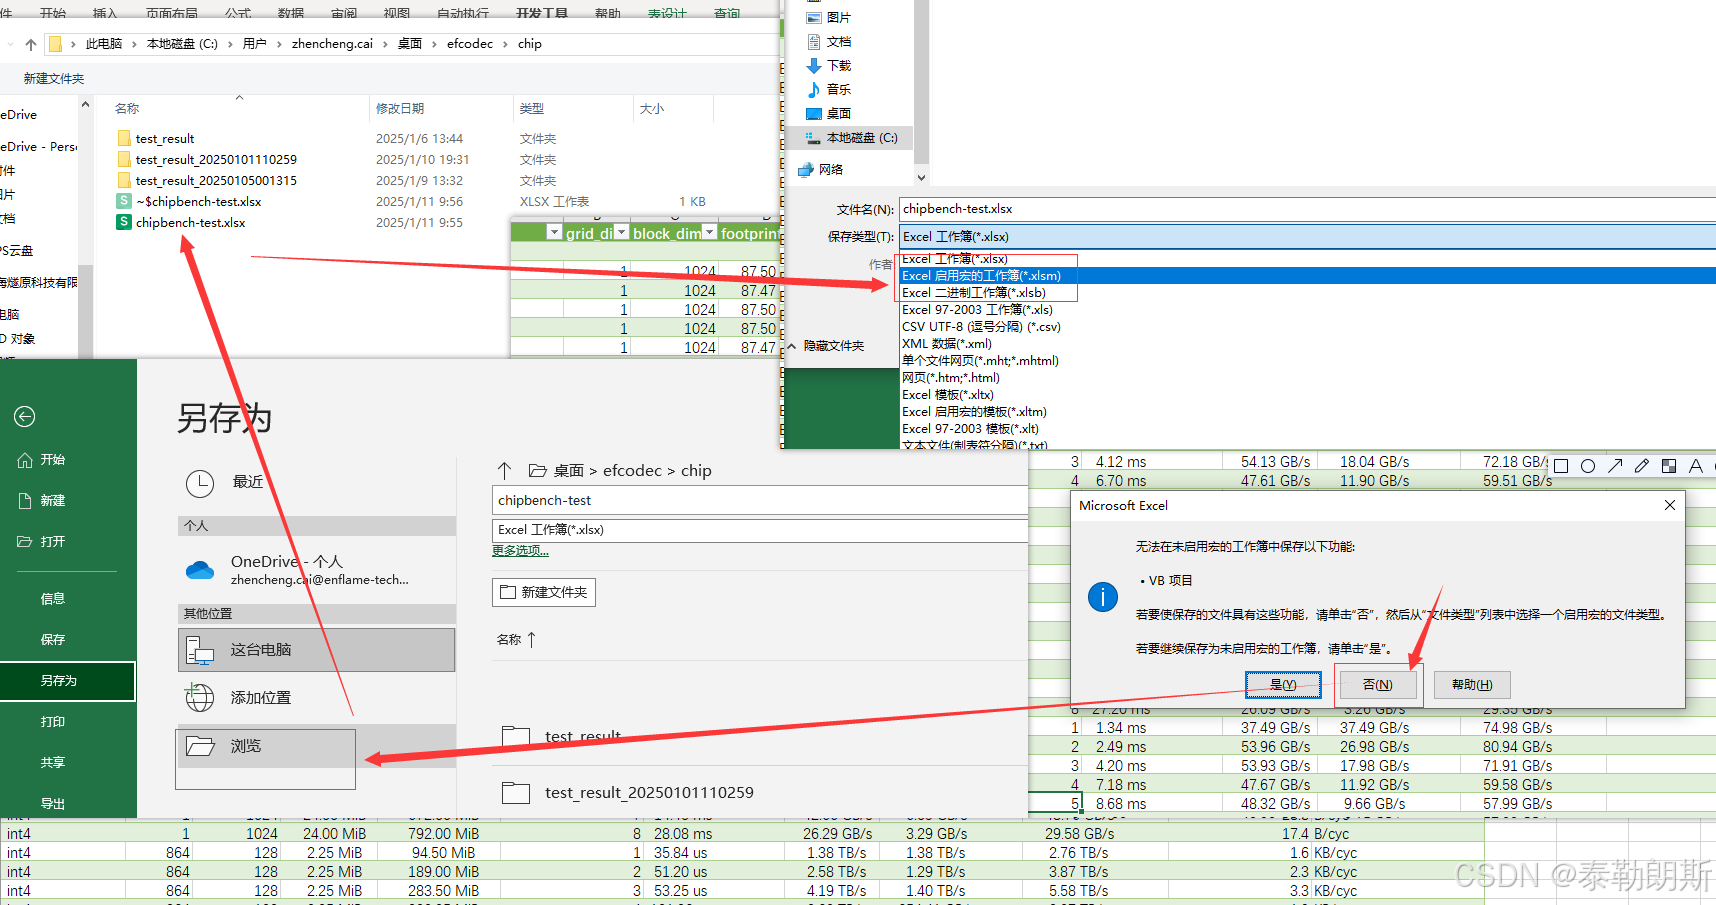Open the 自动执行 ribbon tab
The image size is (1716, 905).
[x=463, y=13]
